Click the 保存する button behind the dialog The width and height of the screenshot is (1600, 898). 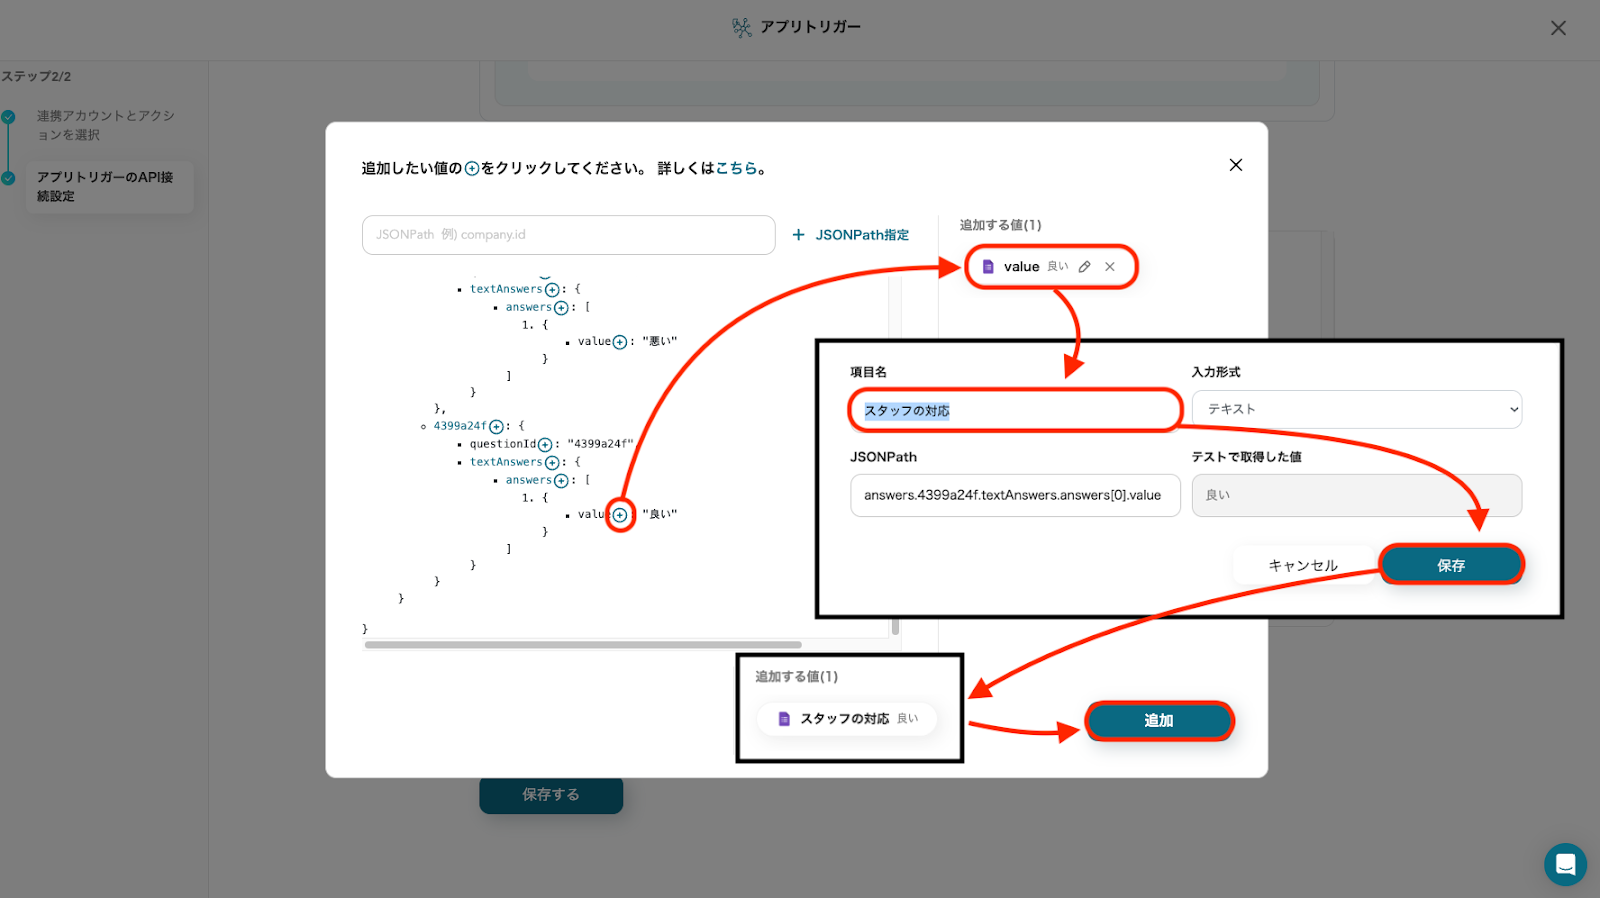click(x=551, y=795)
